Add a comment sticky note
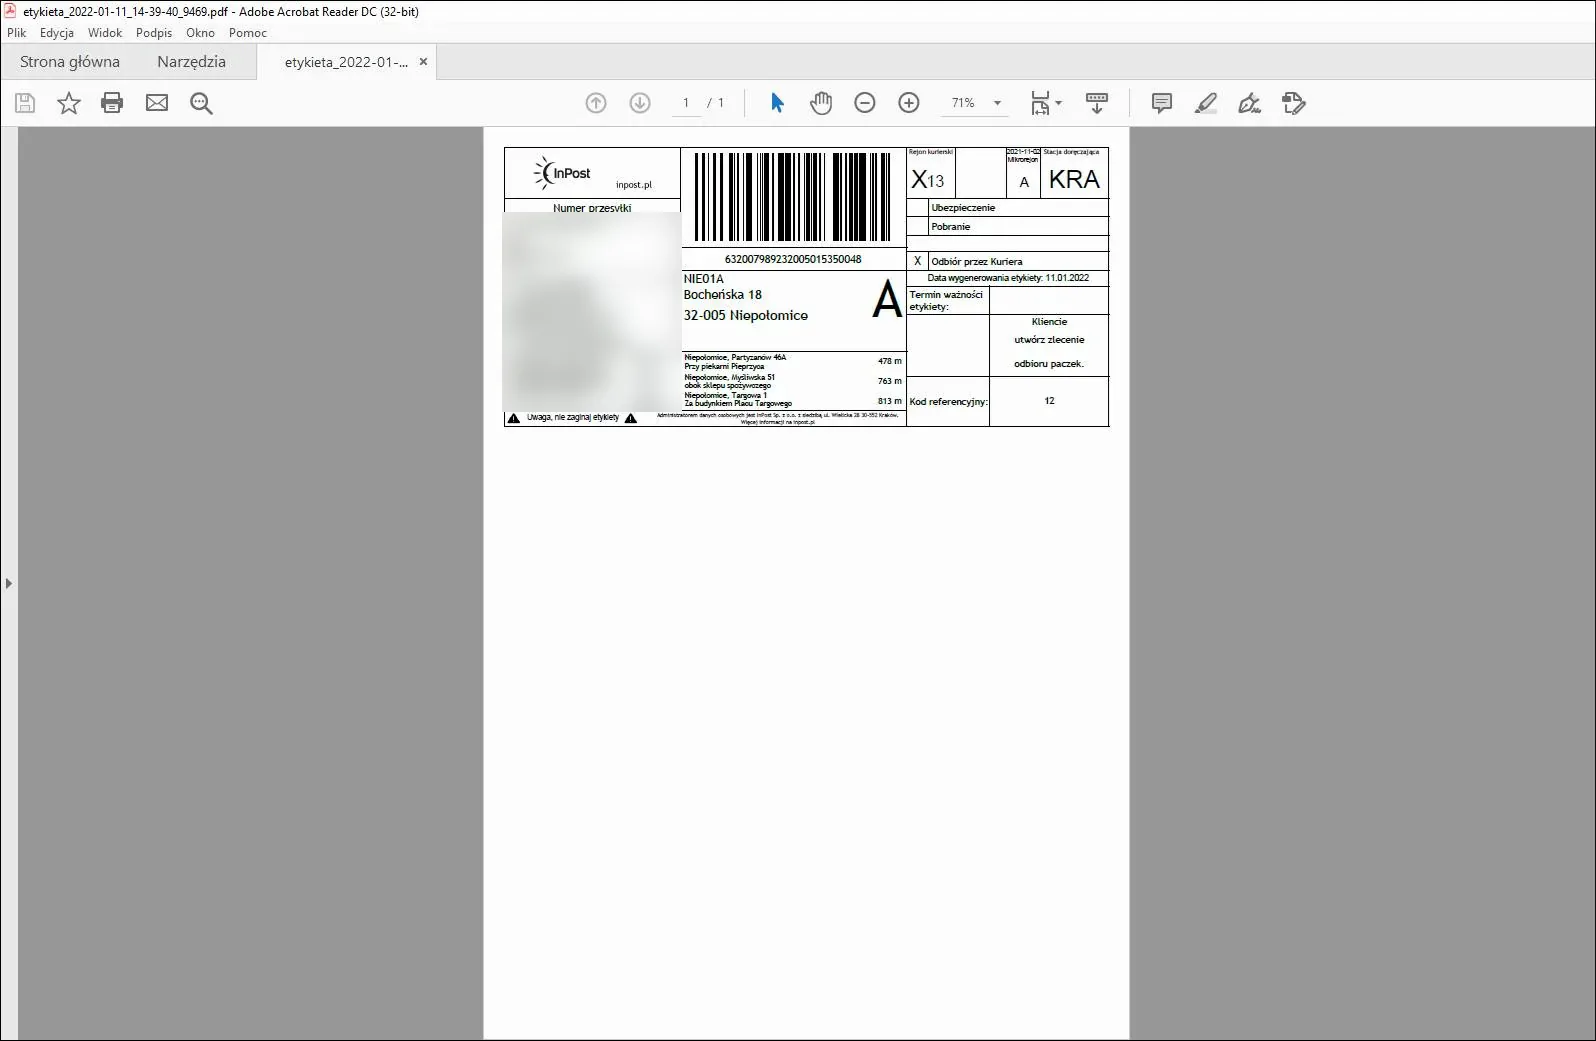Image resolution: width=1596 pixels, height=1041 pixels. click(x=1161, y=103)
